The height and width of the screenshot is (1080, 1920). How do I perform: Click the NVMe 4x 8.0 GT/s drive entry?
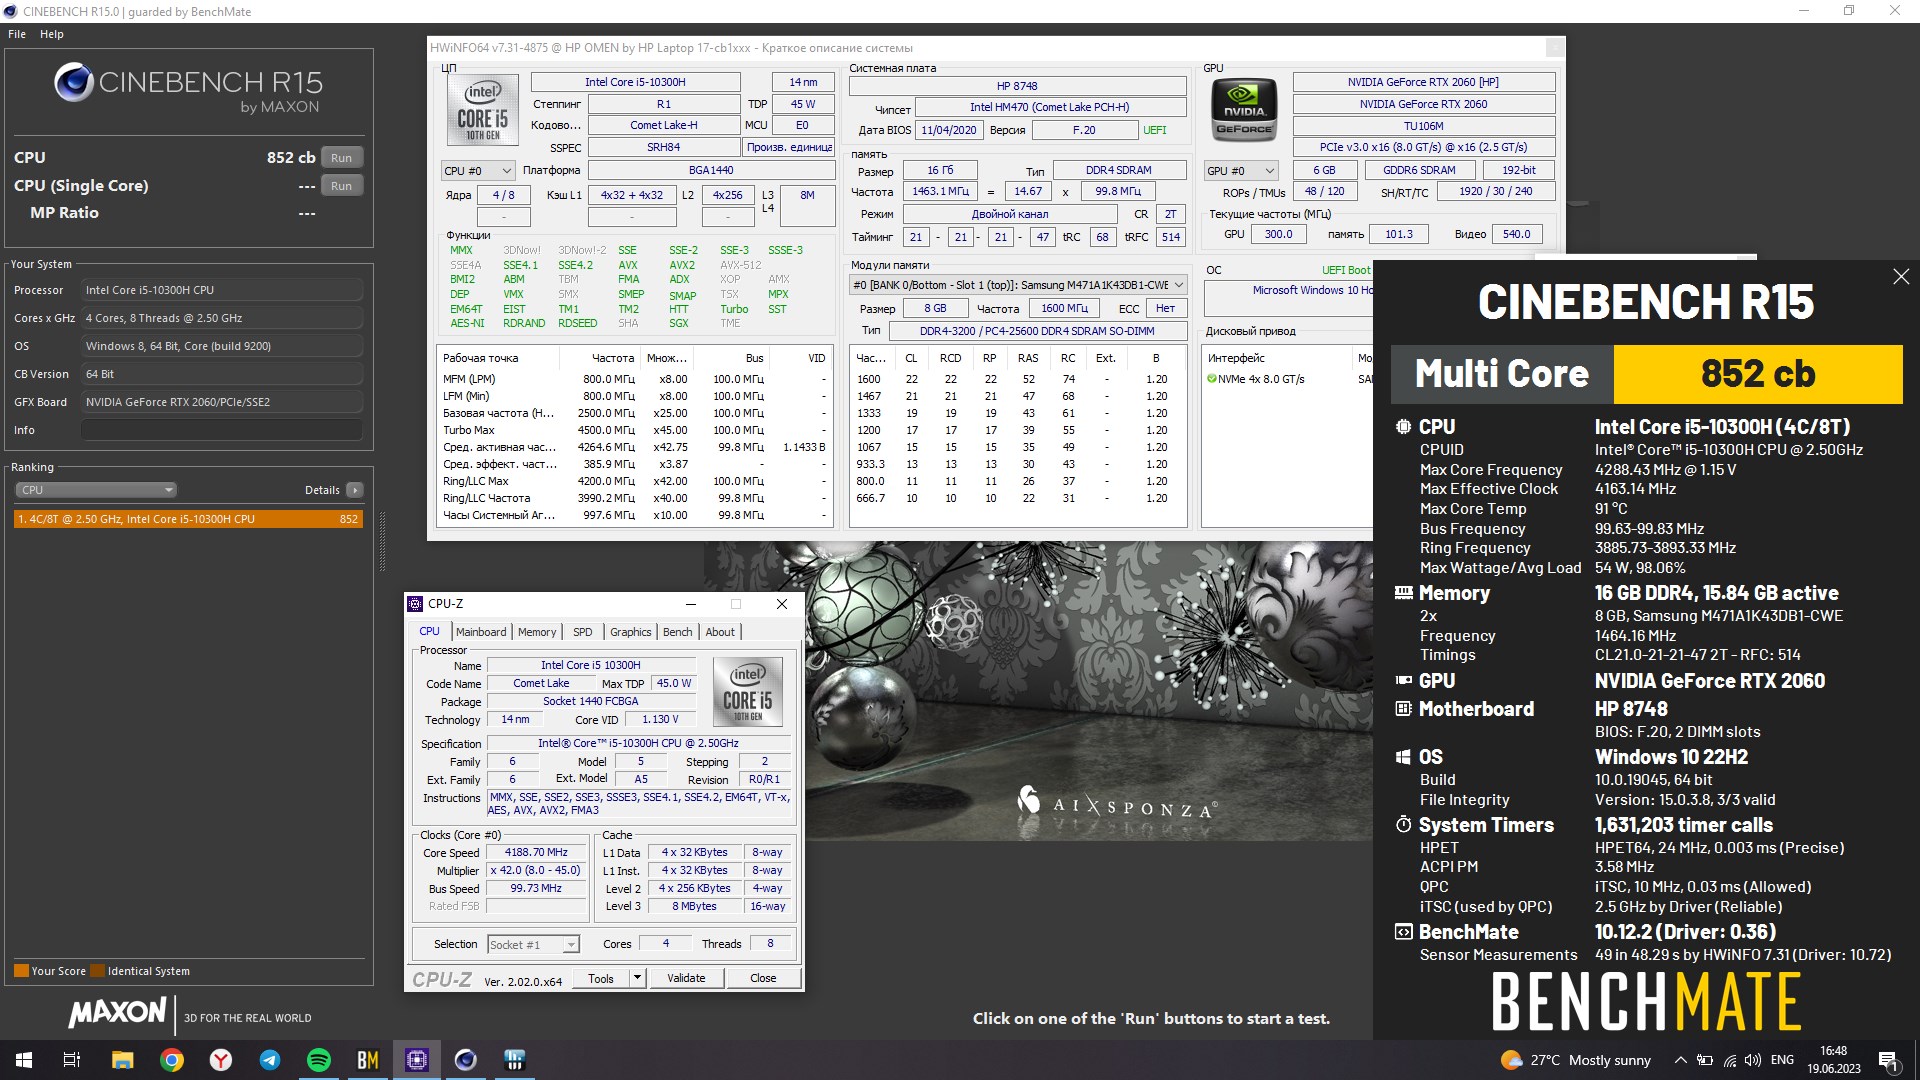pyautogui.click(x=1255, y=379)
